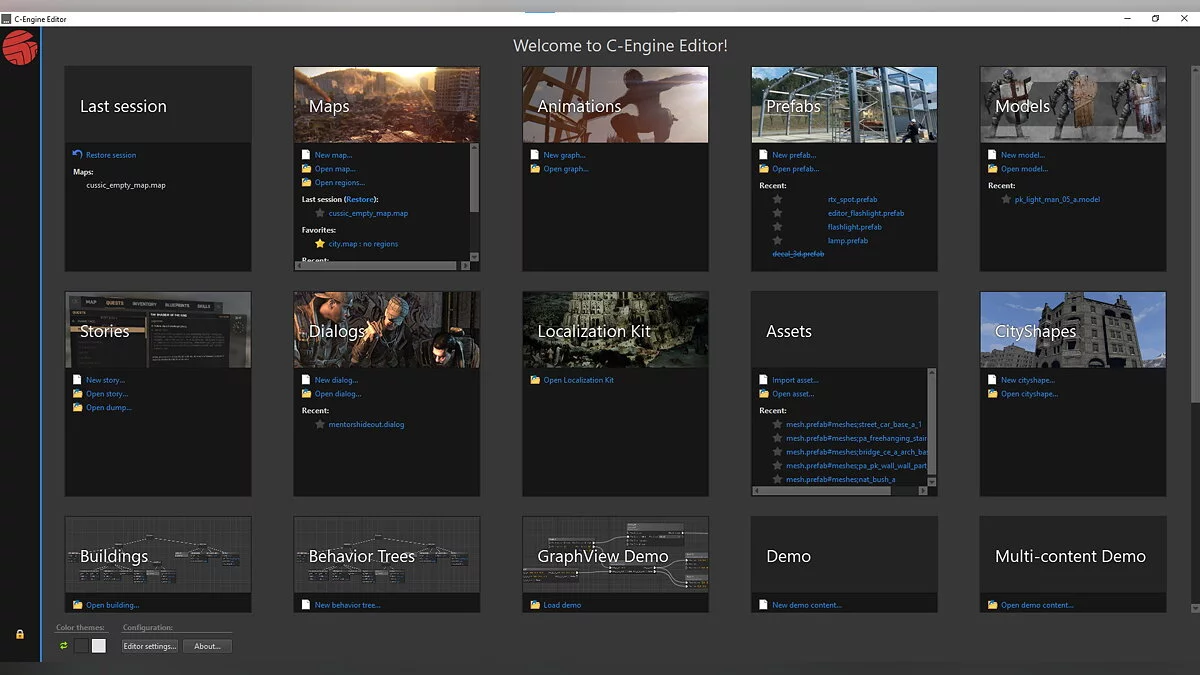Open the CityShapes tile header

click(1072, 330)
